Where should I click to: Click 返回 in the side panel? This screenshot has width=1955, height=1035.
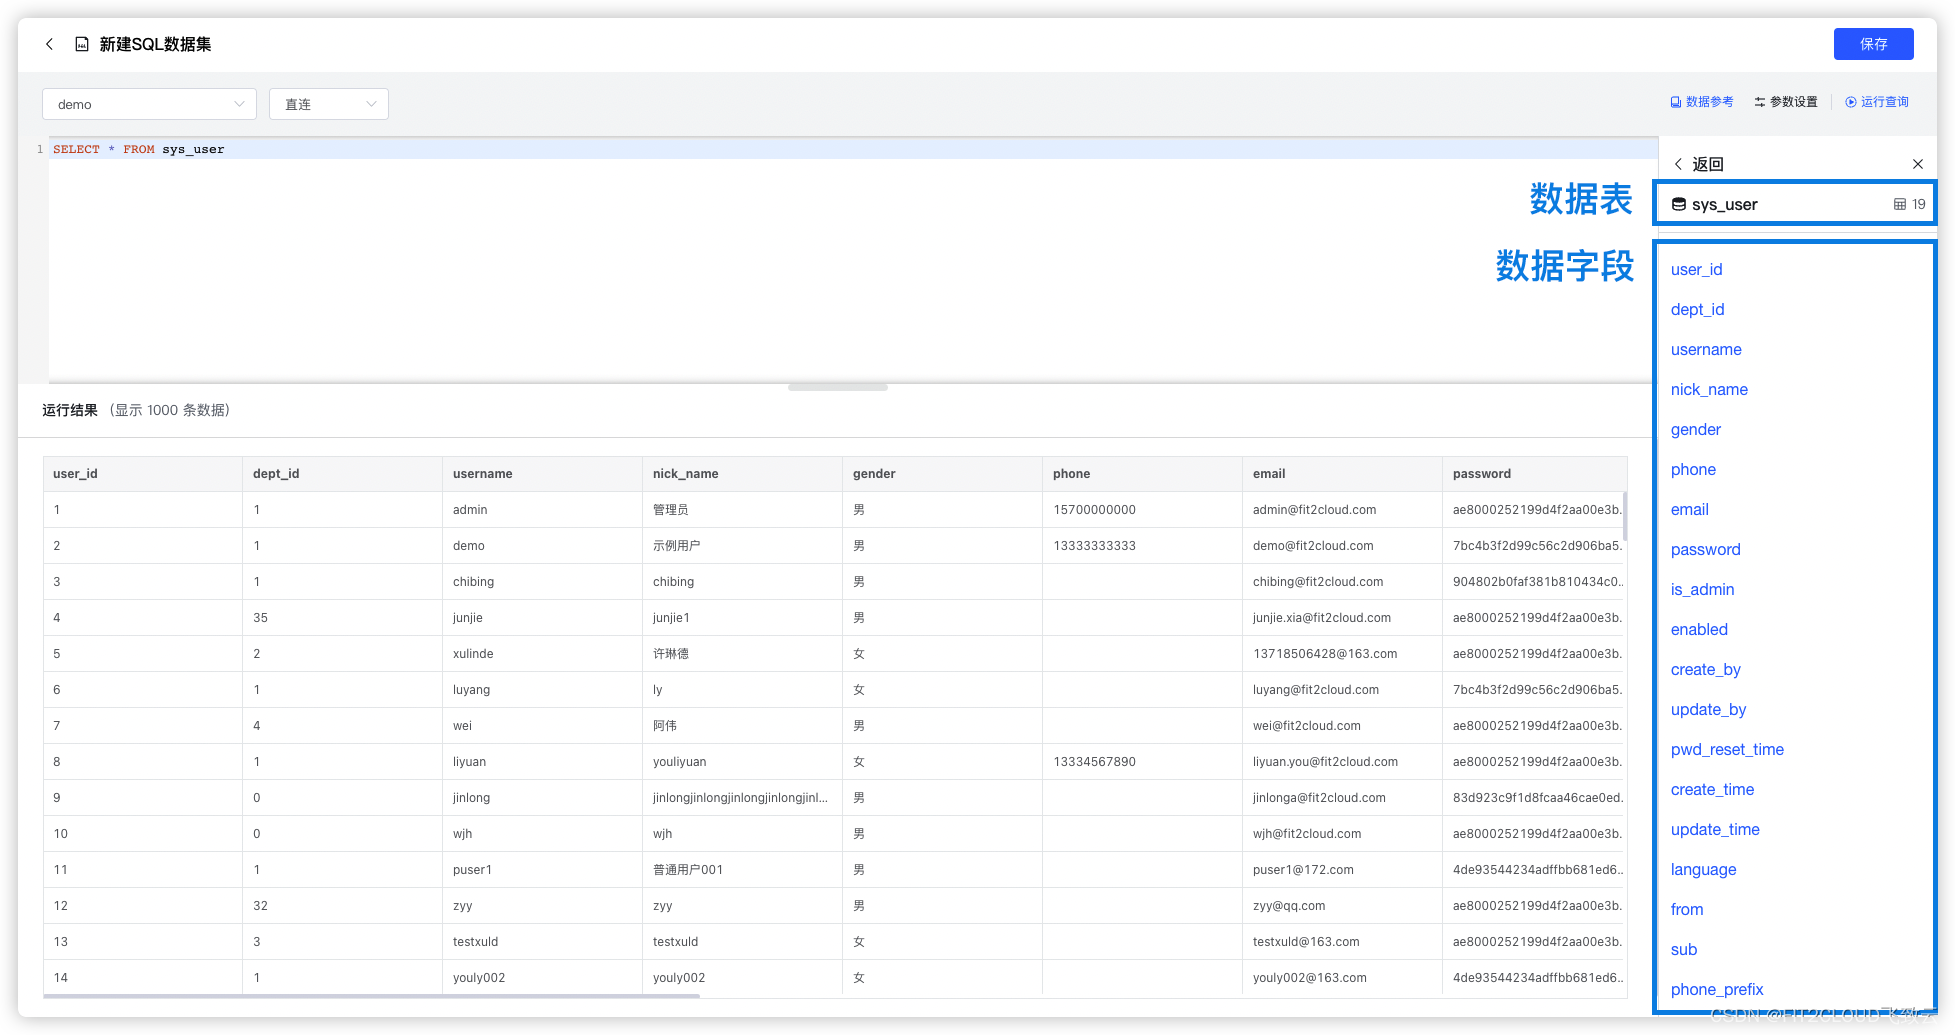pyautogui.click(x=1708, y=164)
